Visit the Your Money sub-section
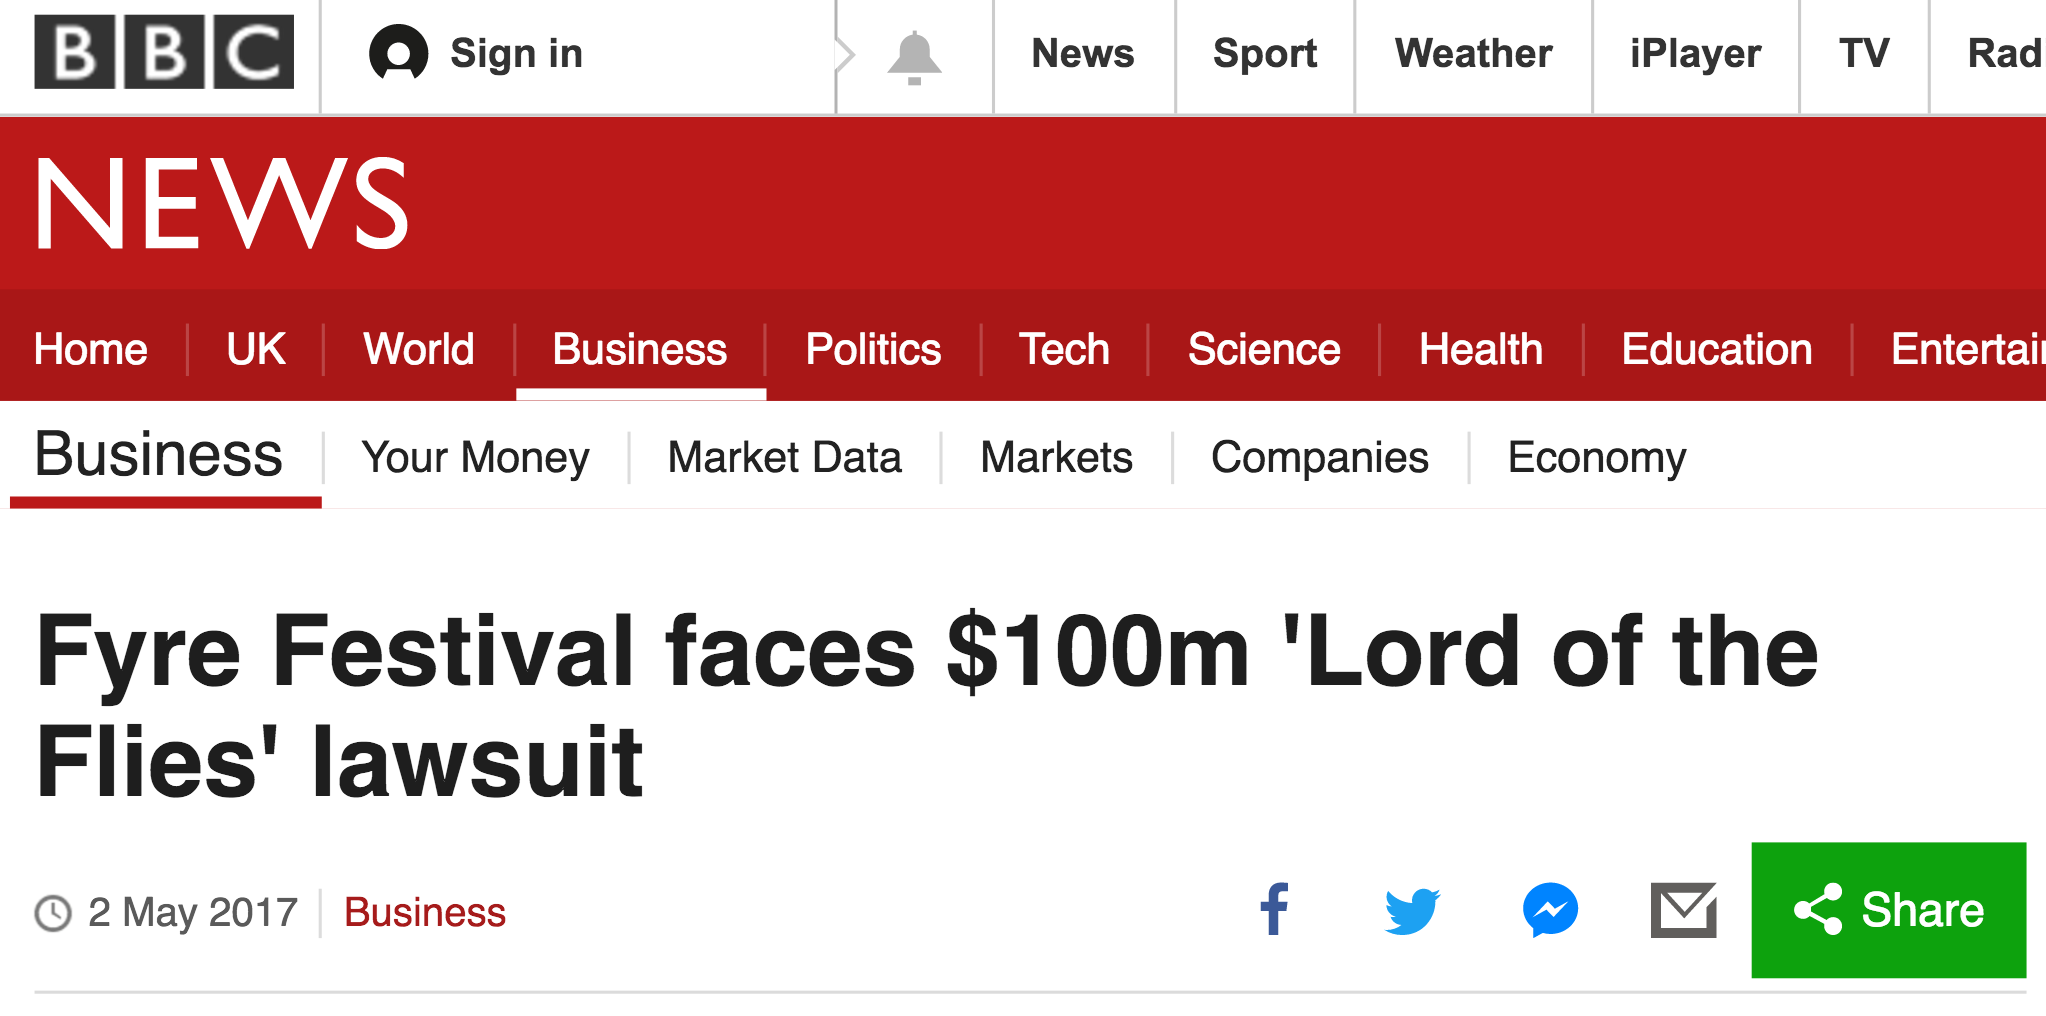This screenshot has width=2046, height=1016. [475, 458]
